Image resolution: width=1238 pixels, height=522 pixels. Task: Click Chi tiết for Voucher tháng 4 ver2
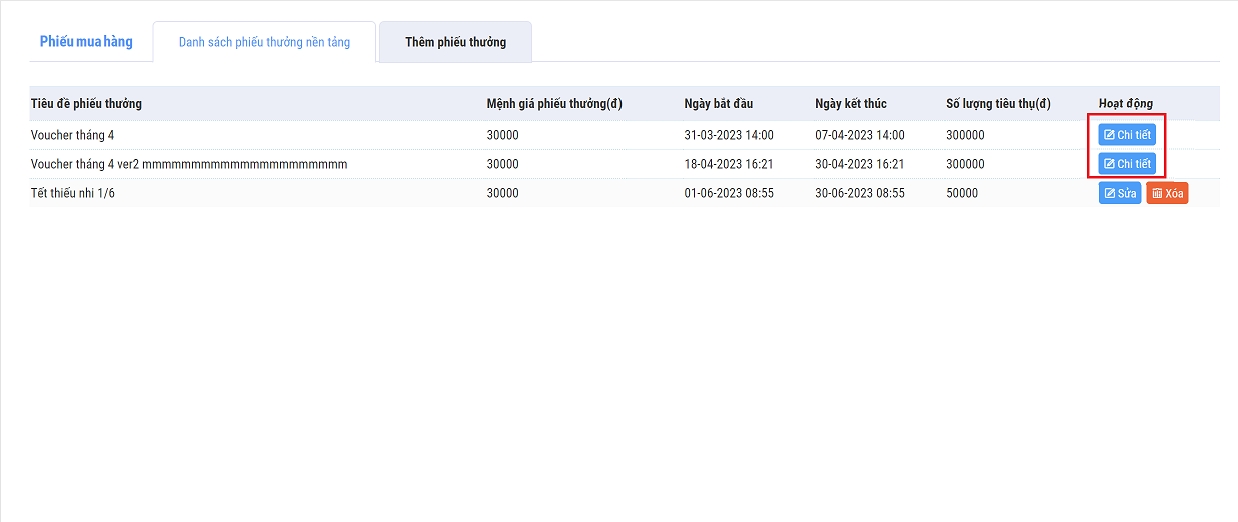click(x=1127, y=164)
